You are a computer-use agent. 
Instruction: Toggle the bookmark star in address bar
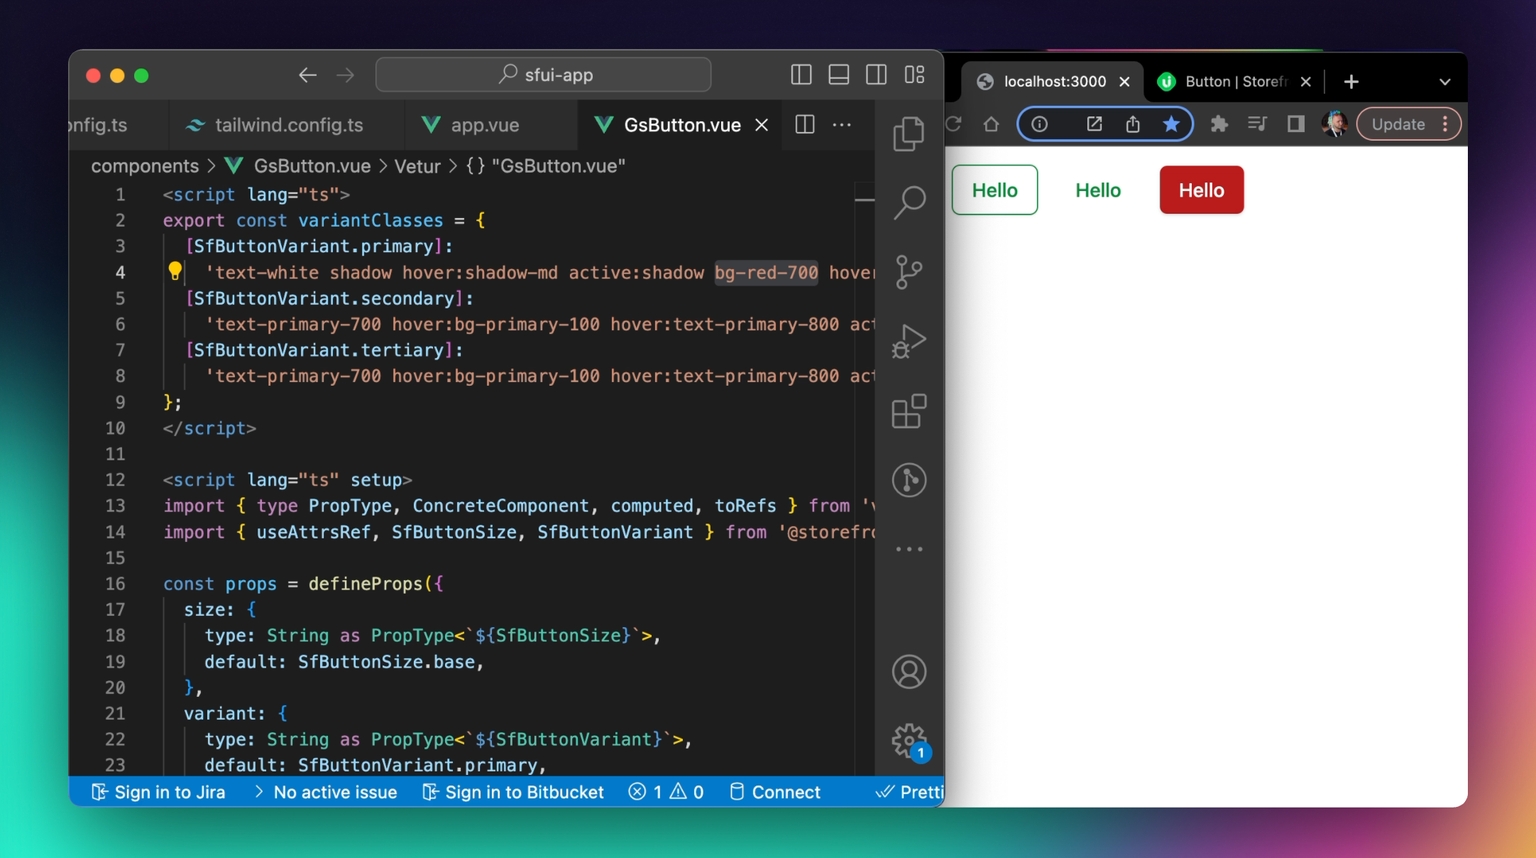click(x=1171, y=124)
